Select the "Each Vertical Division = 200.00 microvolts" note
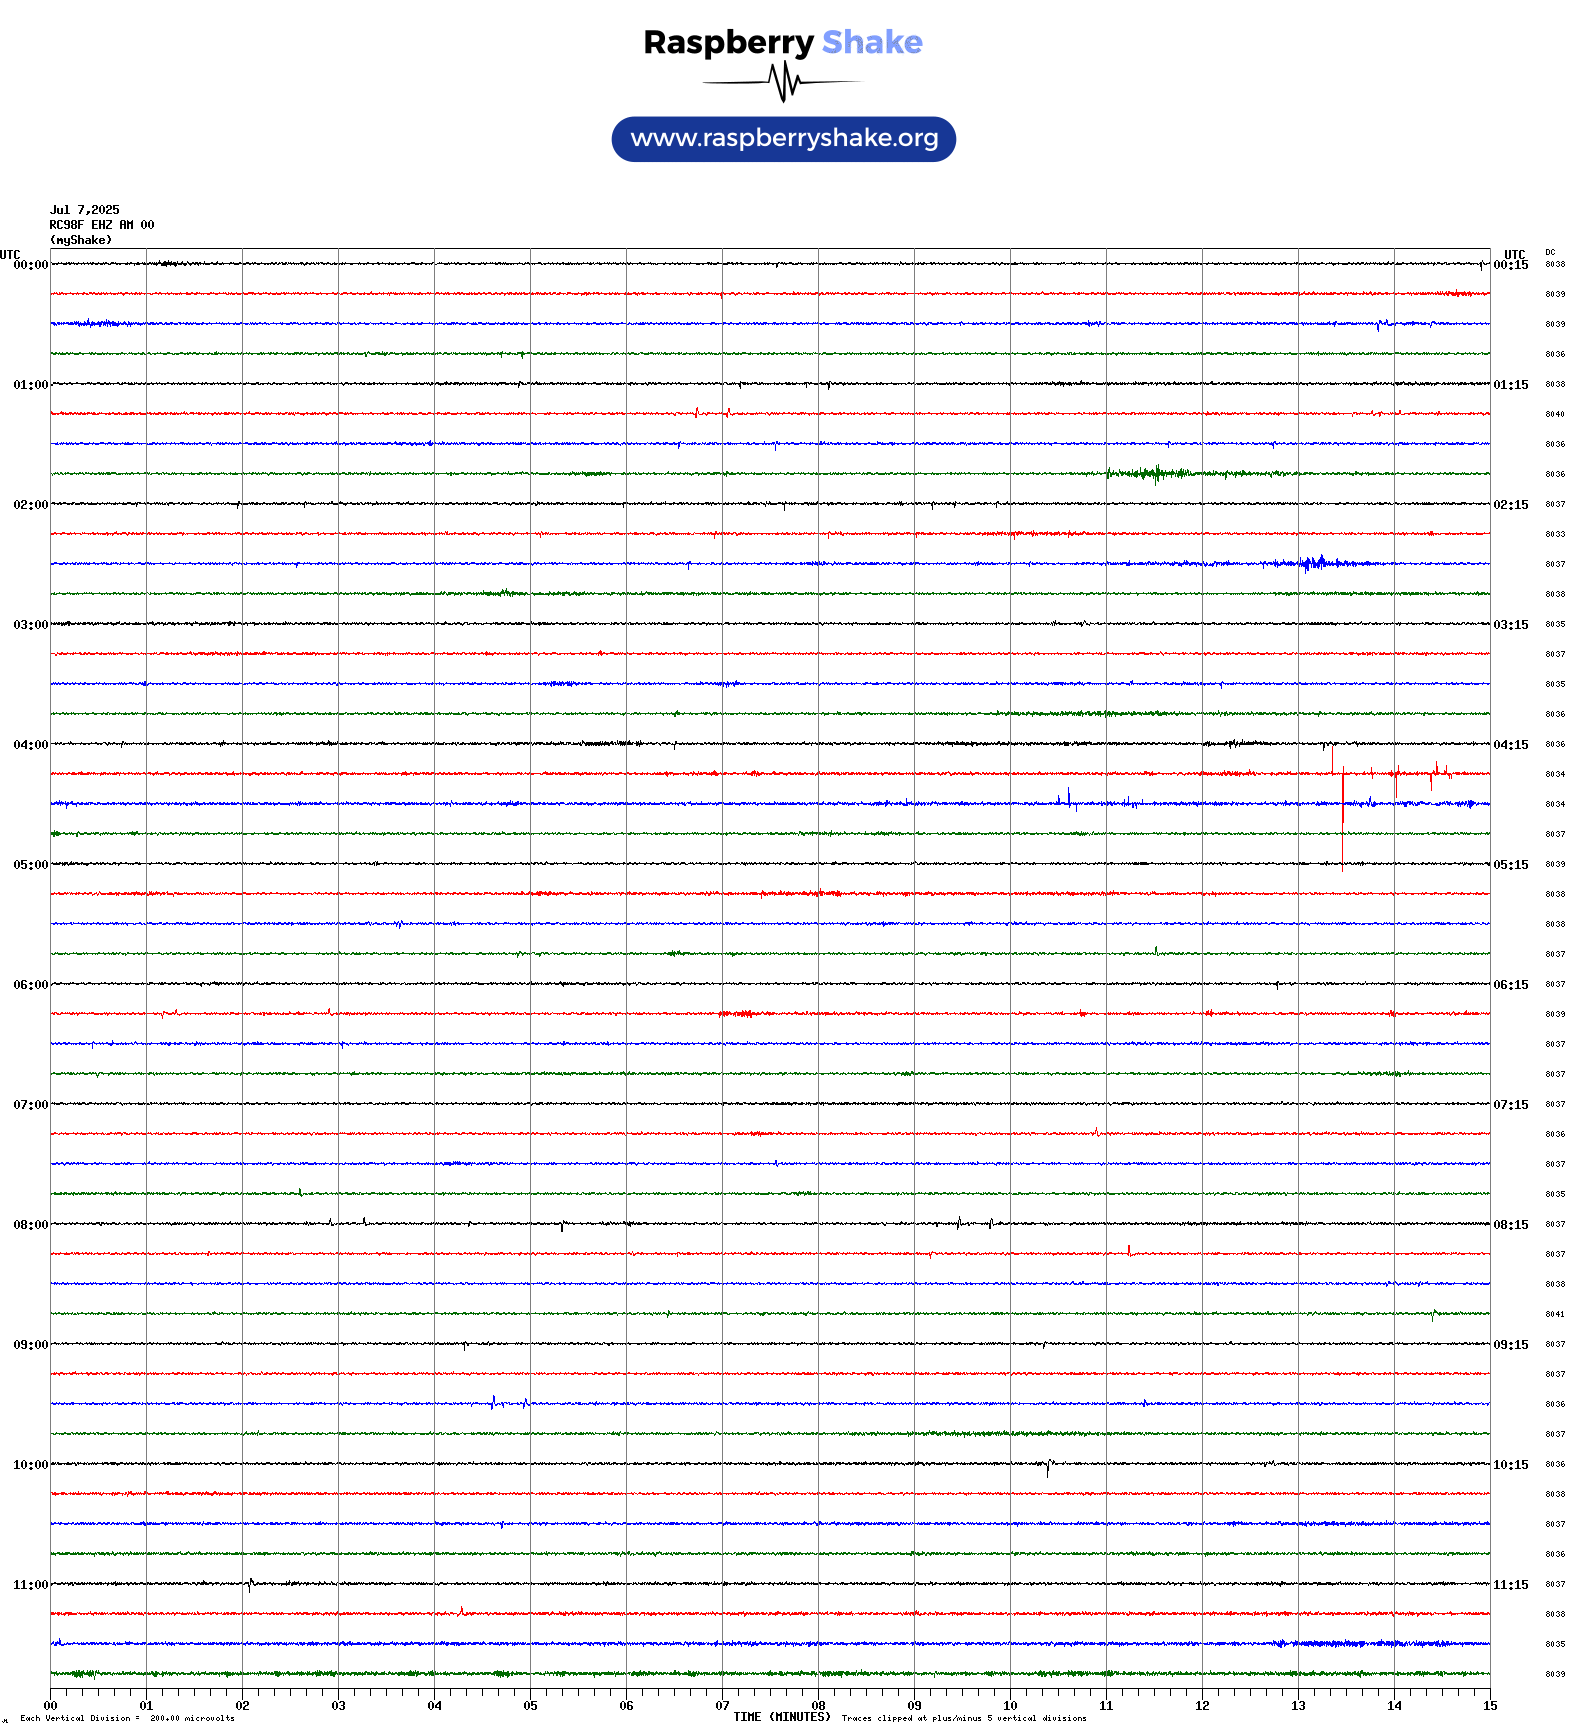This screenshot has width=1570, height=1732. point(127,1719)
